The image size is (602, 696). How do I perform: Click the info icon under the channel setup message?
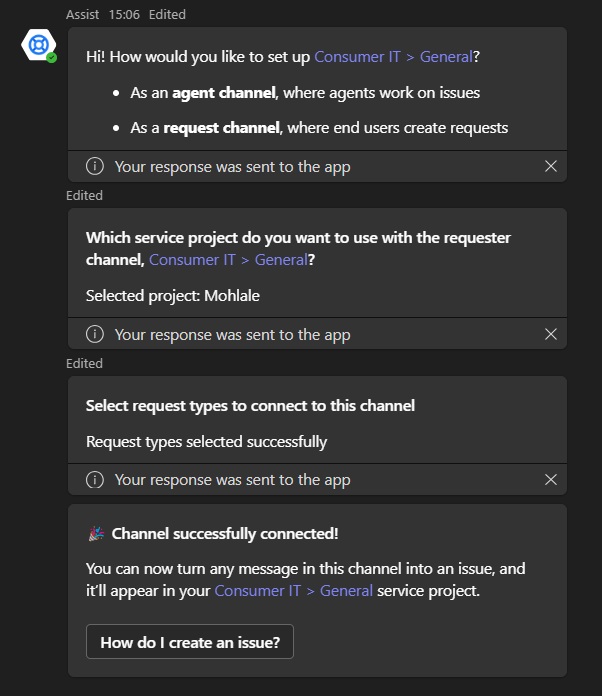(95, 167)
